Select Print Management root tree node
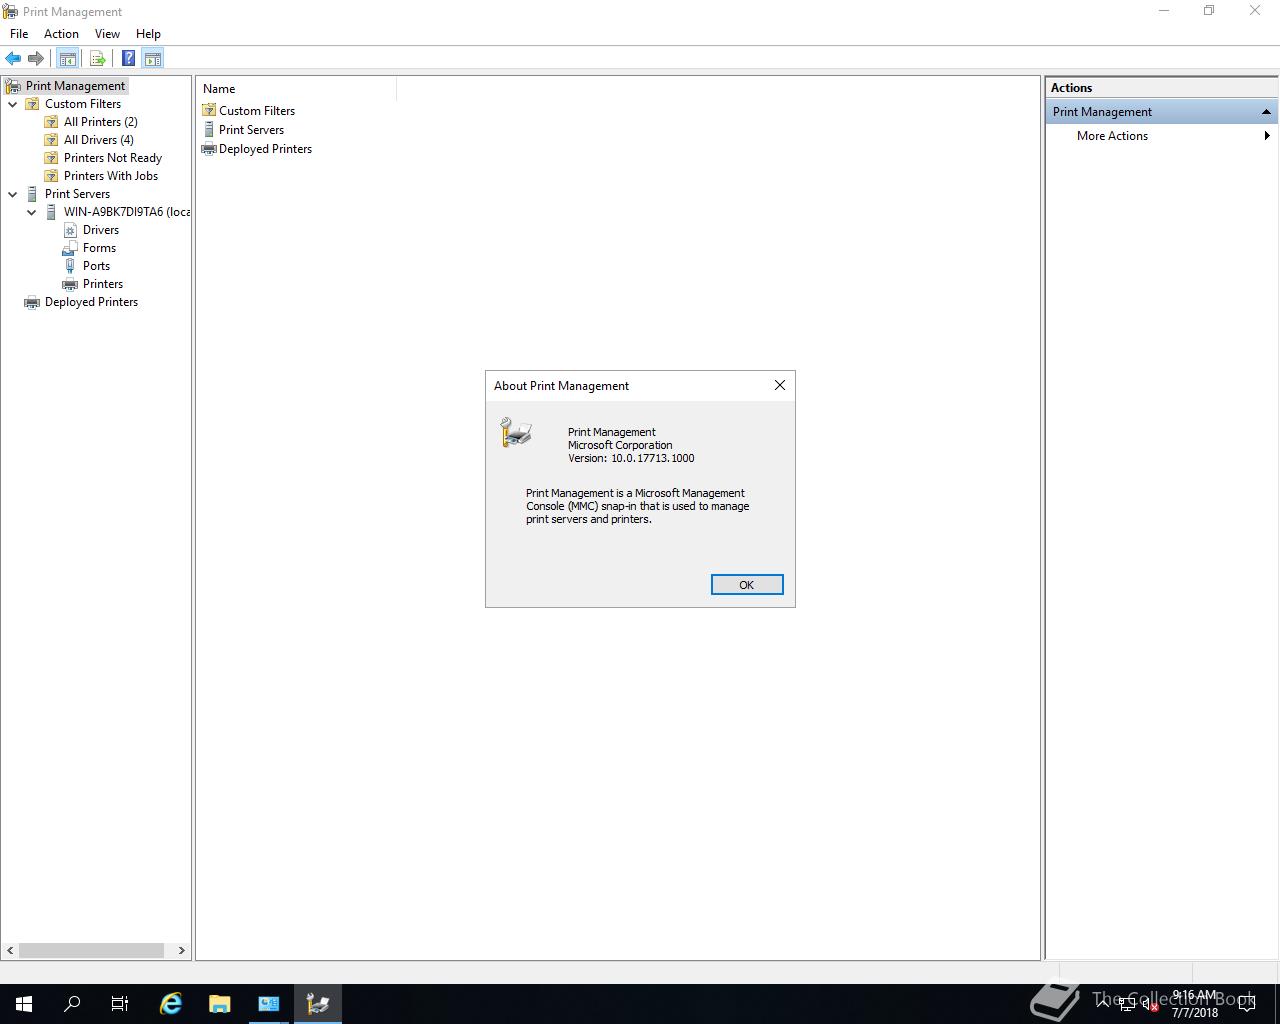Screen dimensions: 1280x1024 click(x=75, y=86)
